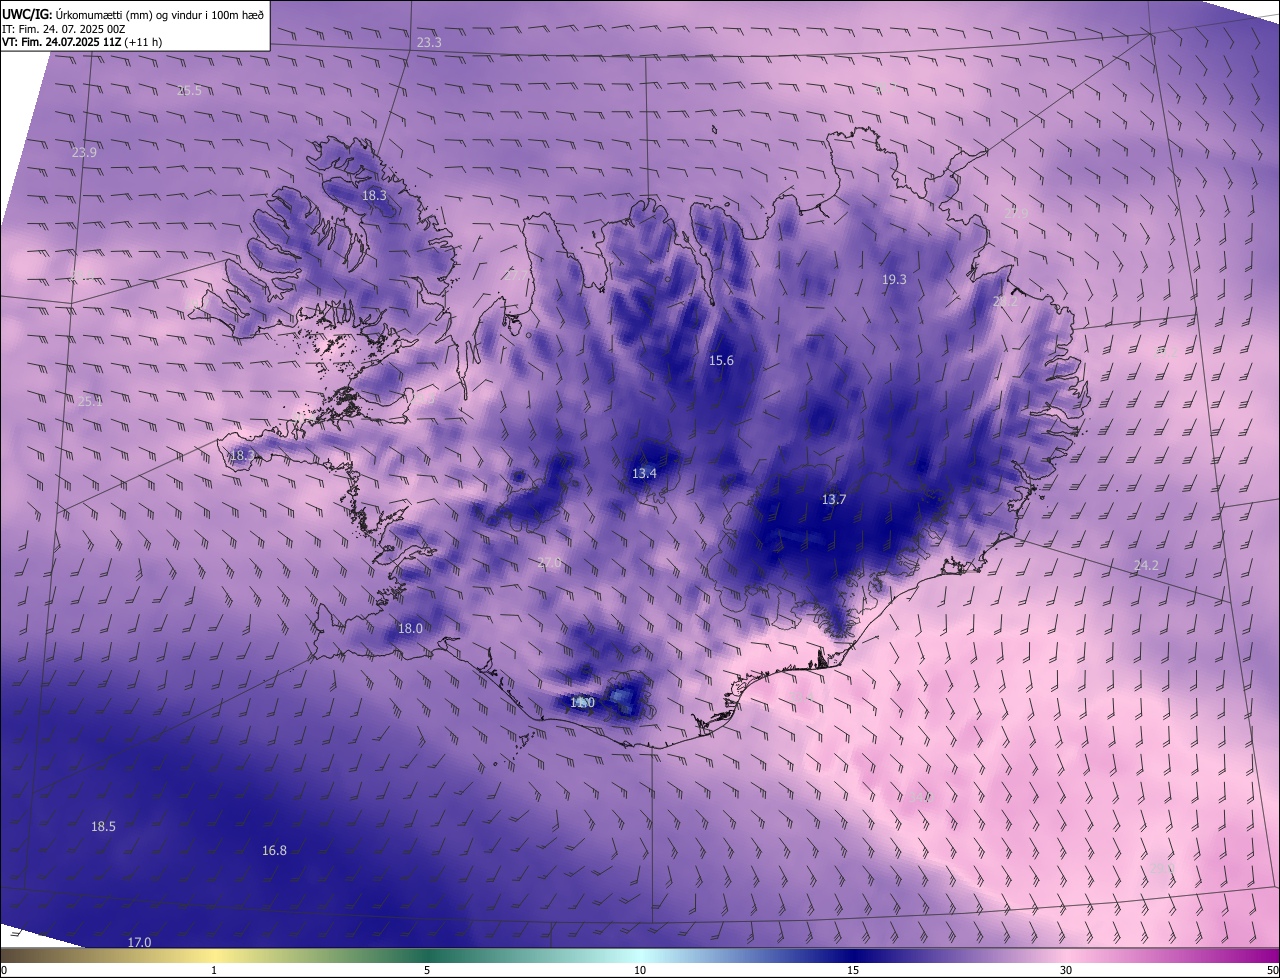Screen dimensions: 1280x978
Task: Click the 11.0 value label
Action: [582, 704]
